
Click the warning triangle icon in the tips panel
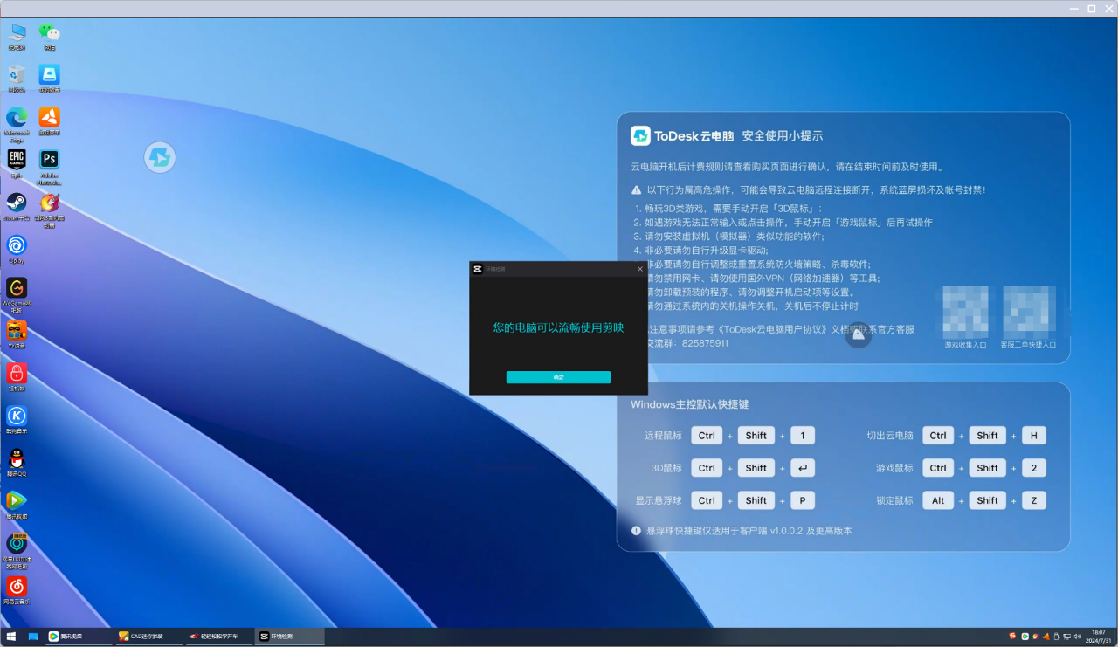point(636,190)
